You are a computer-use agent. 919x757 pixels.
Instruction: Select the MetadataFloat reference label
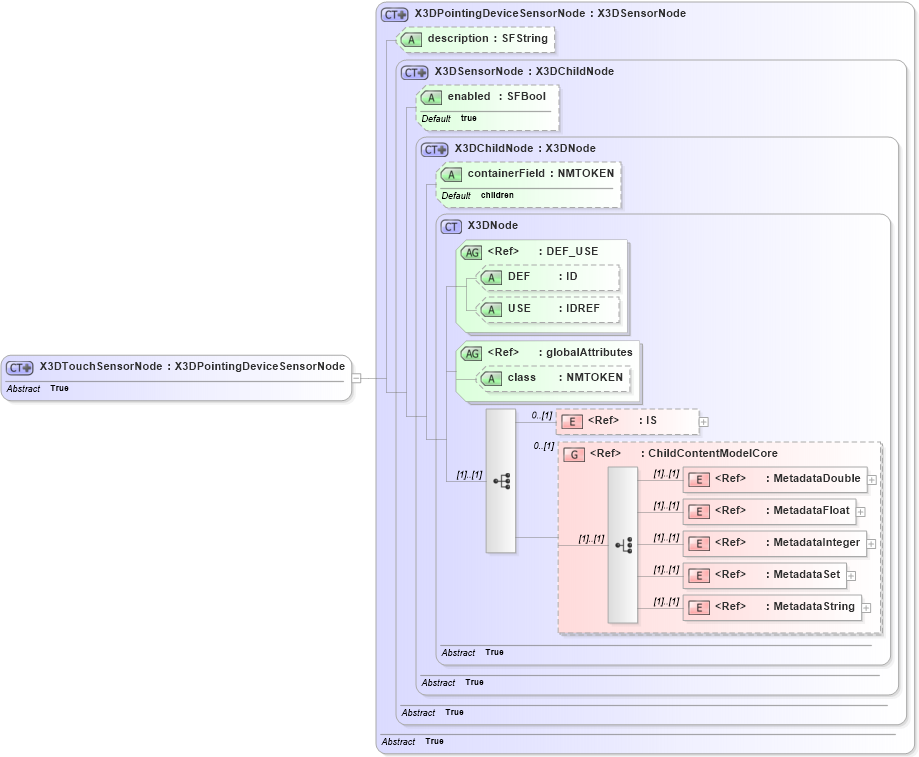click(782, 511)
